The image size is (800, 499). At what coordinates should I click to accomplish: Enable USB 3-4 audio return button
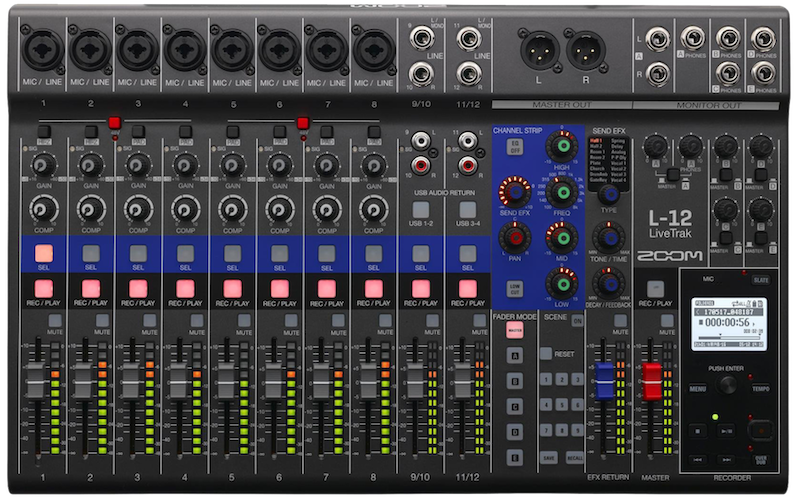point(468,209)
